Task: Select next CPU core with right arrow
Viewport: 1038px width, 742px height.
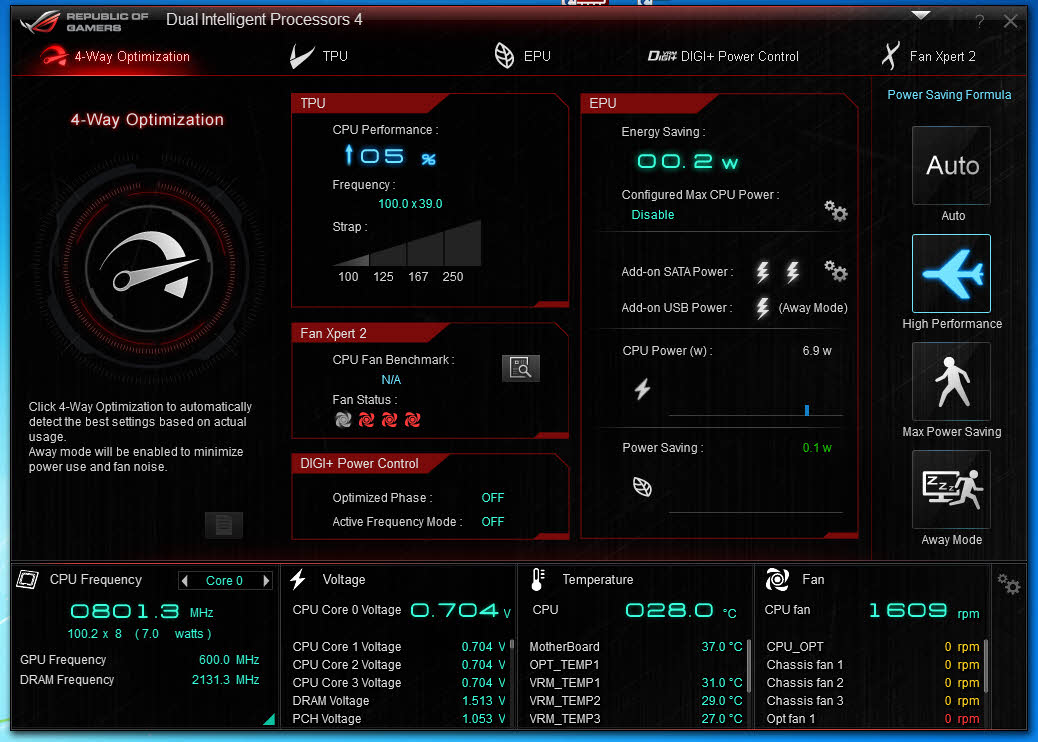Action: coord(266,581)
